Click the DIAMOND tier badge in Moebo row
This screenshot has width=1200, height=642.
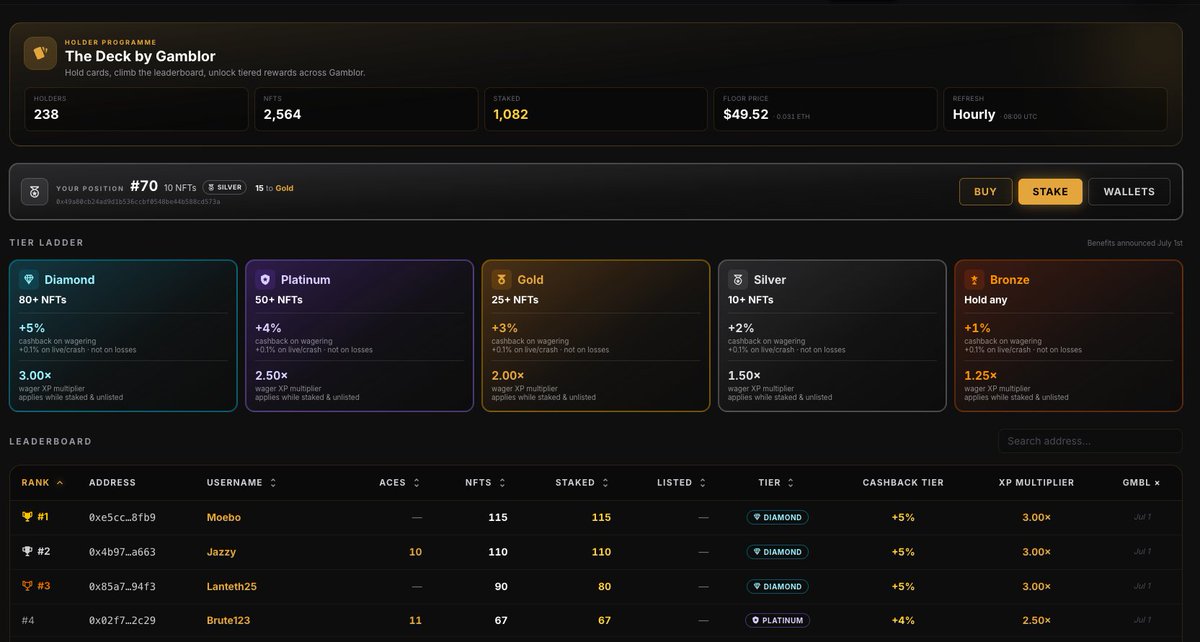[x=777, y=517]
